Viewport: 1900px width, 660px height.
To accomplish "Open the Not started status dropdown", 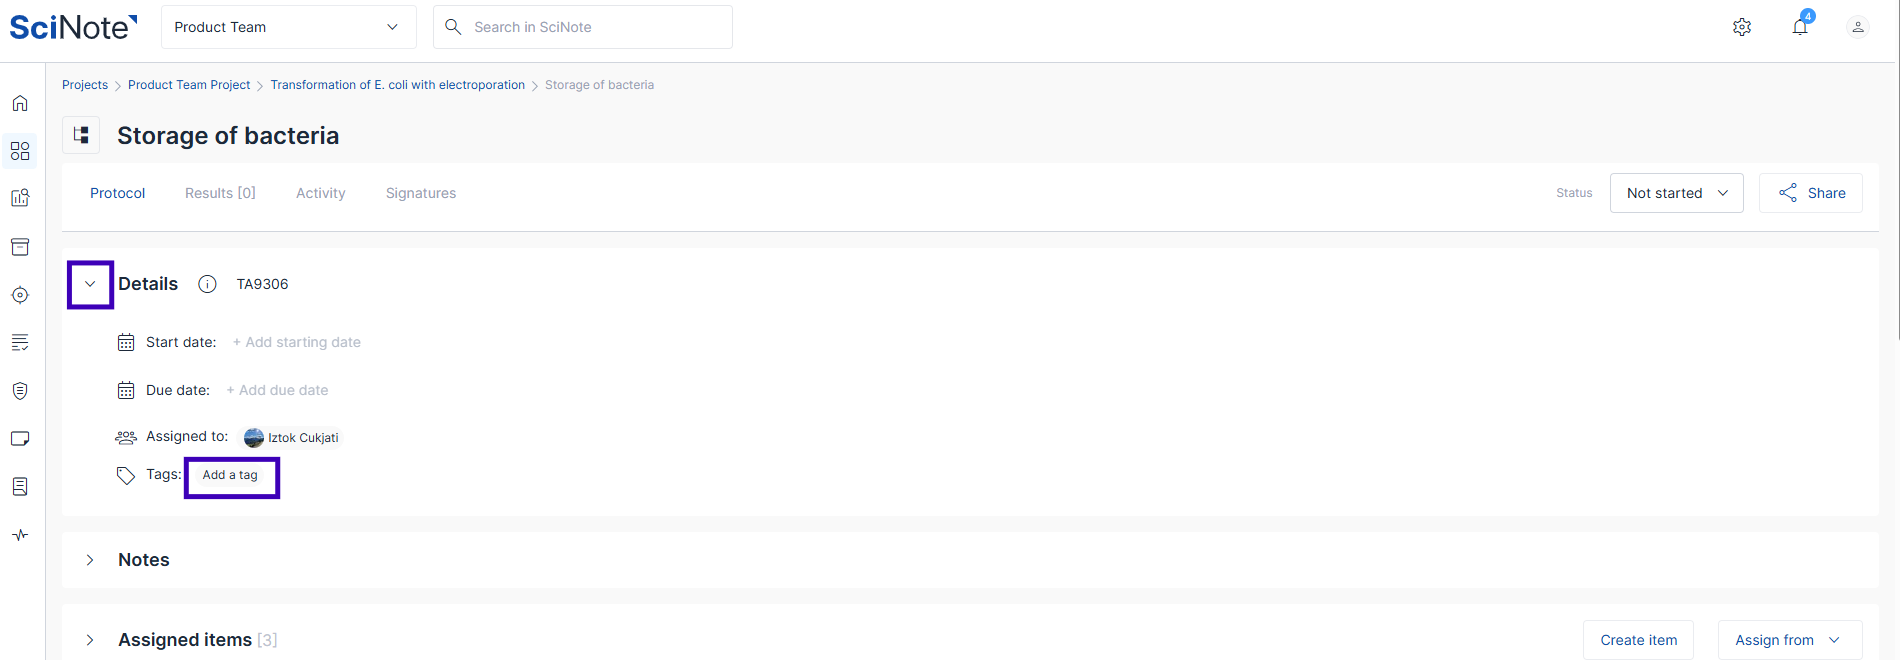I will (1676, 193).
